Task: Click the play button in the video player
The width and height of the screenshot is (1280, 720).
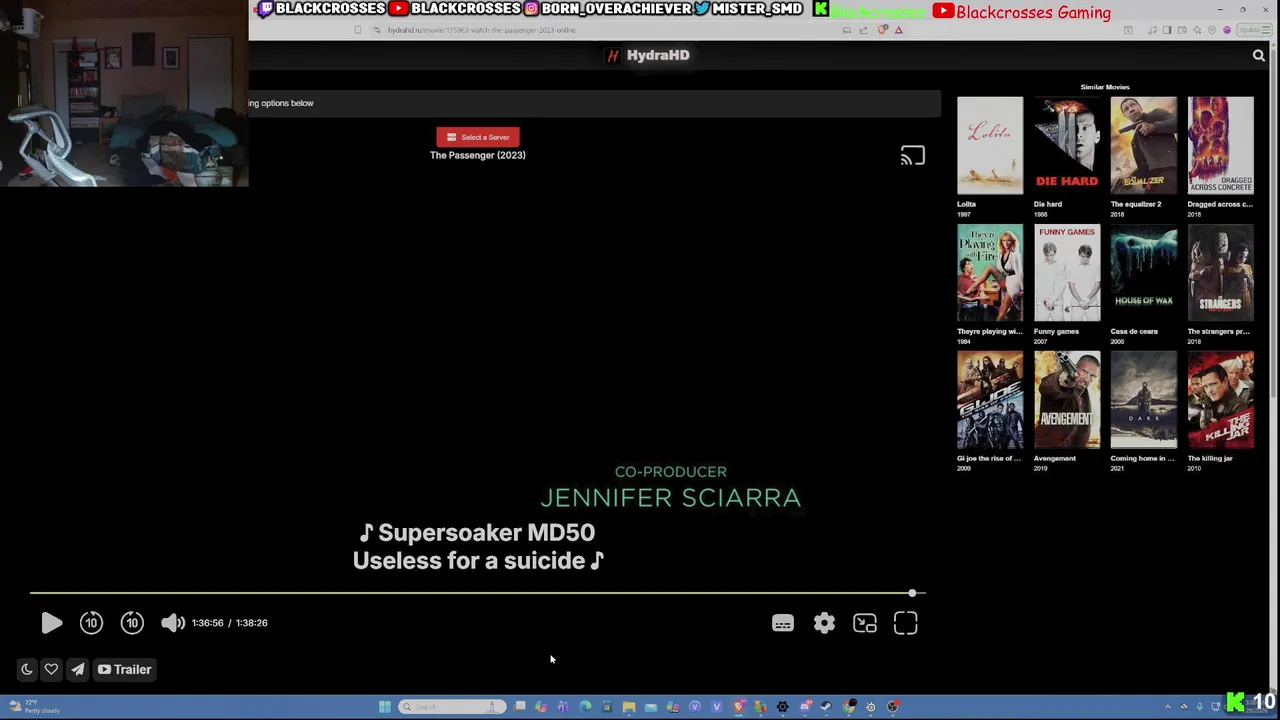Action: [x=52, y=623]
